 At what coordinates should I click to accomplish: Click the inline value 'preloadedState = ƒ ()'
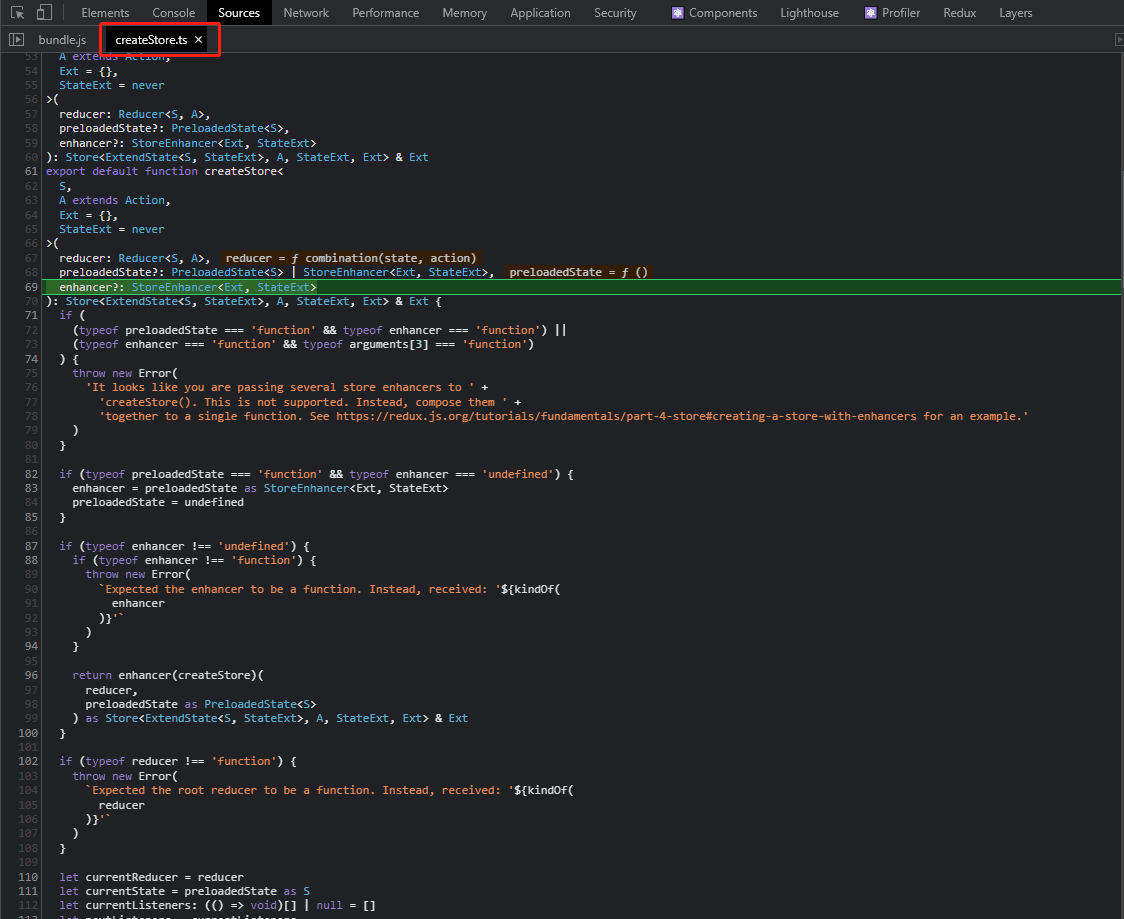click(578, 272)
